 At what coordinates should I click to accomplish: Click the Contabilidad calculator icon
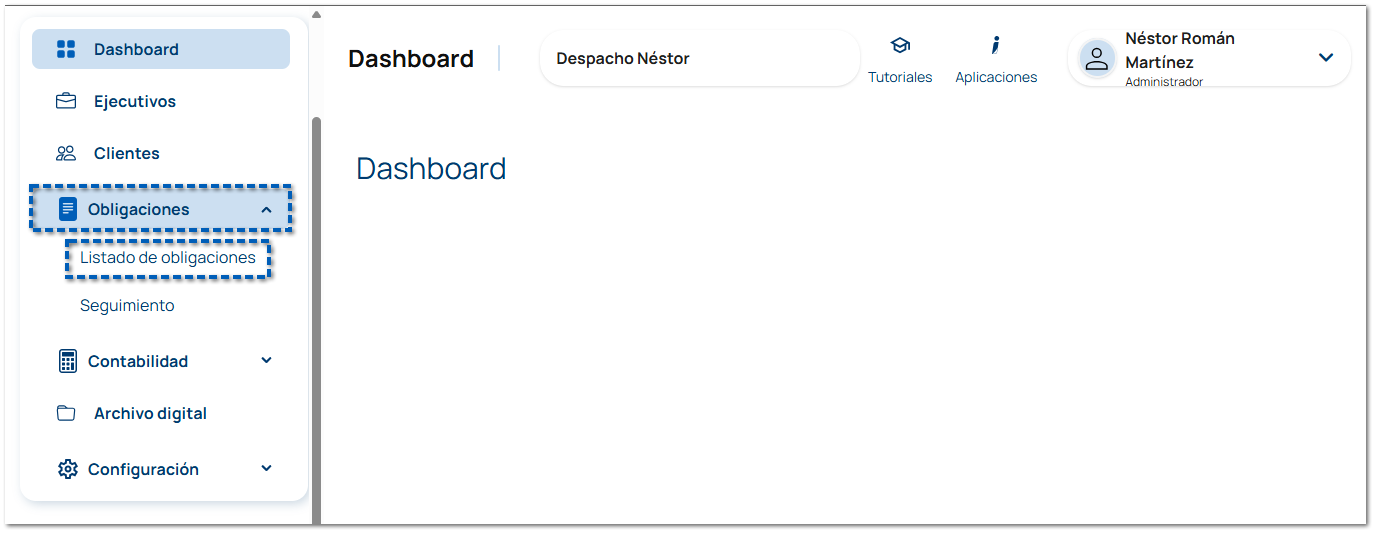tap(68, 361)
